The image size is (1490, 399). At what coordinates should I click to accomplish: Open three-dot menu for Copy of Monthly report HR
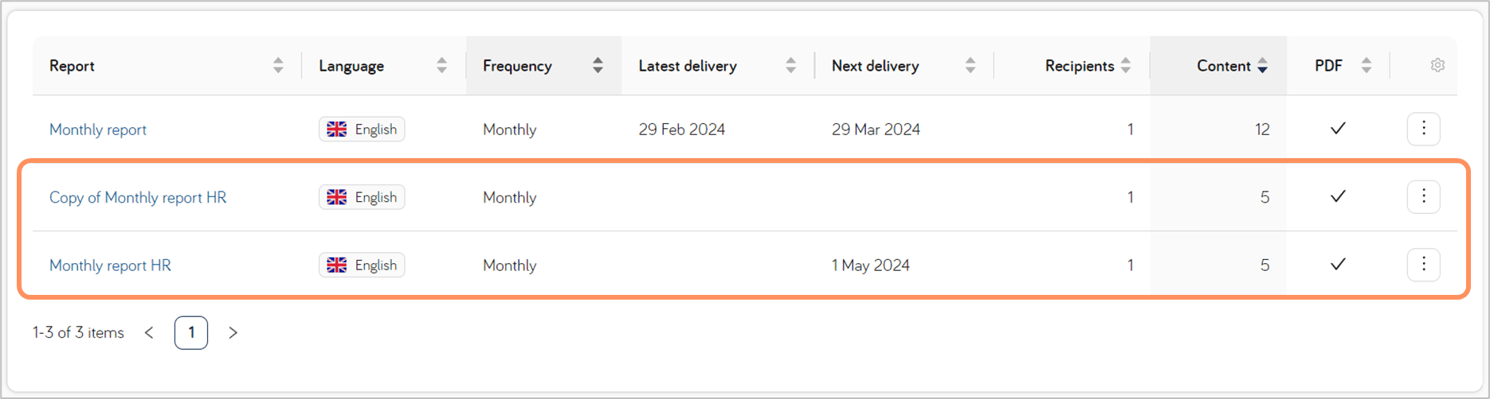click(x=1423, y=197)
